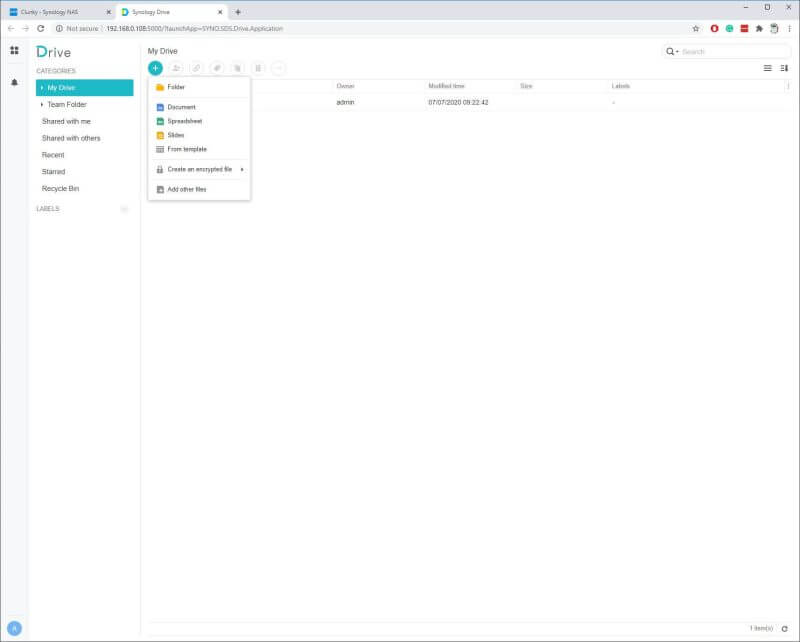Go back in browser history

(11, 29)
